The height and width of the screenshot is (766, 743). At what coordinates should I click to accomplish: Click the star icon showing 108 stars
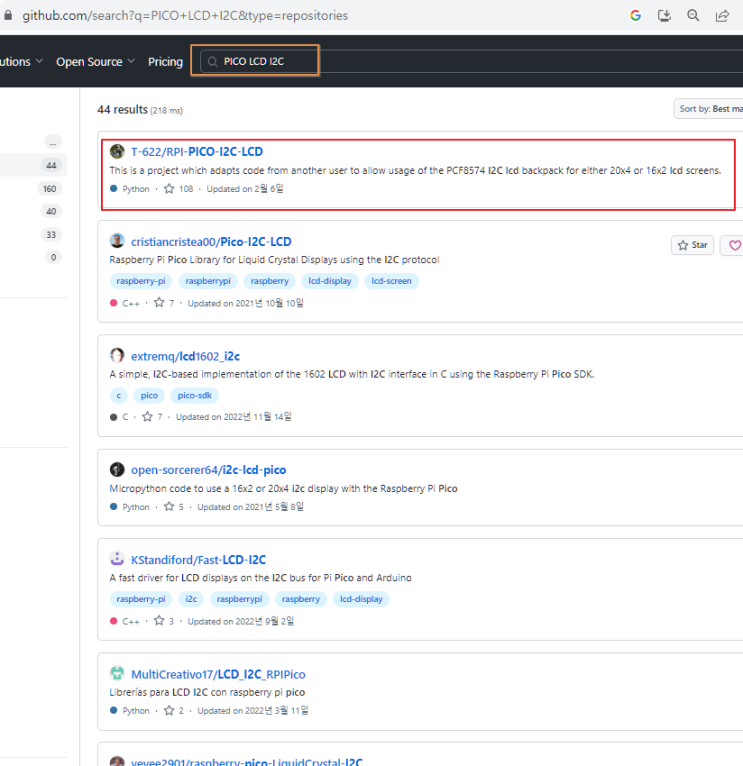tap(169, 189)
